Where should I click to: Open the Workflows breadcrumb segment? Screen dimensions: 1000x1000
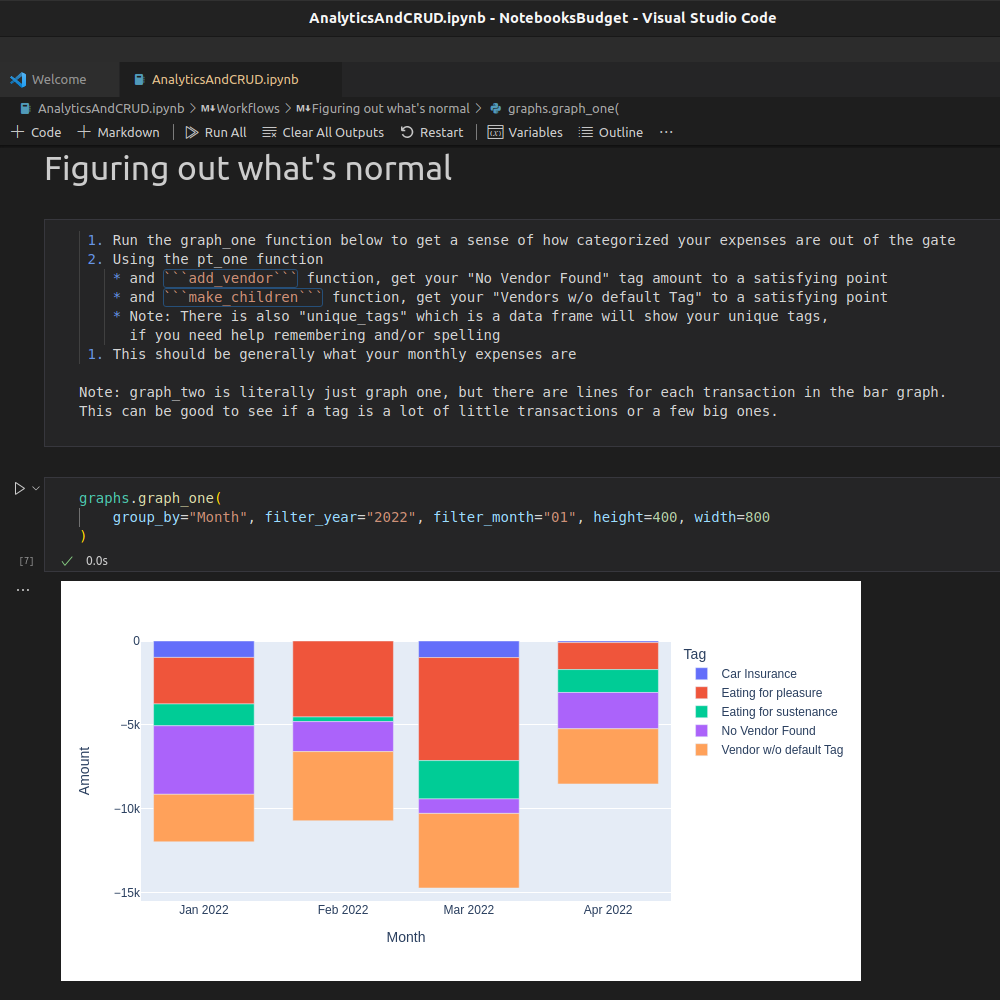tap(247, 108)
